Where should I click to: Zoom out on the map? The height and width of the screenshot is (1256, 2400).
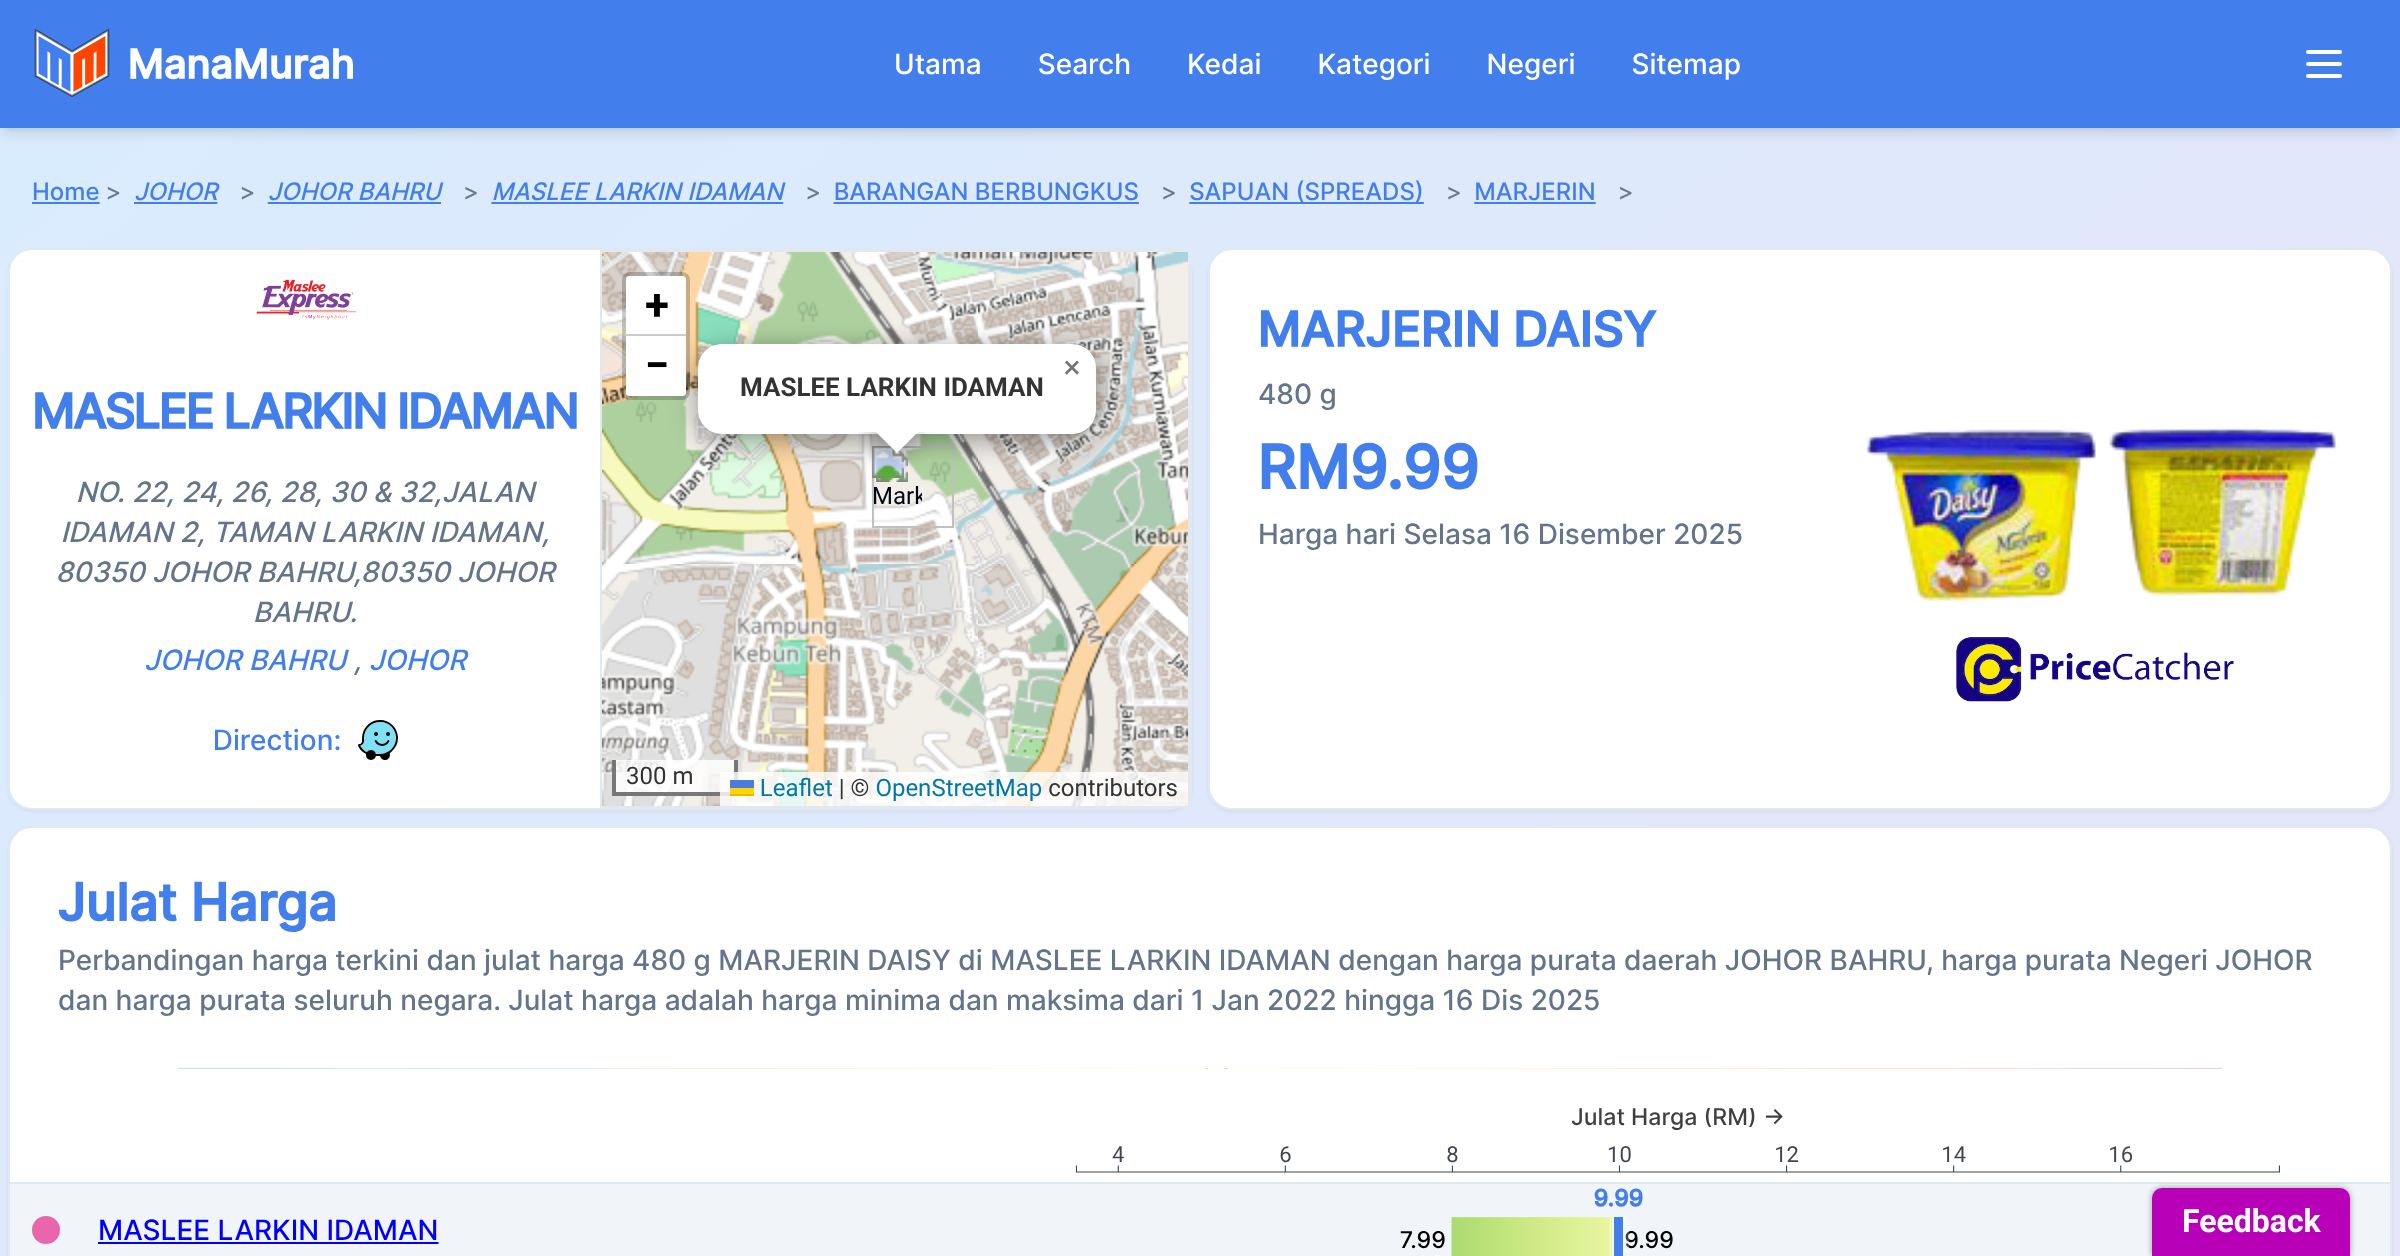(x=656, y=365)
